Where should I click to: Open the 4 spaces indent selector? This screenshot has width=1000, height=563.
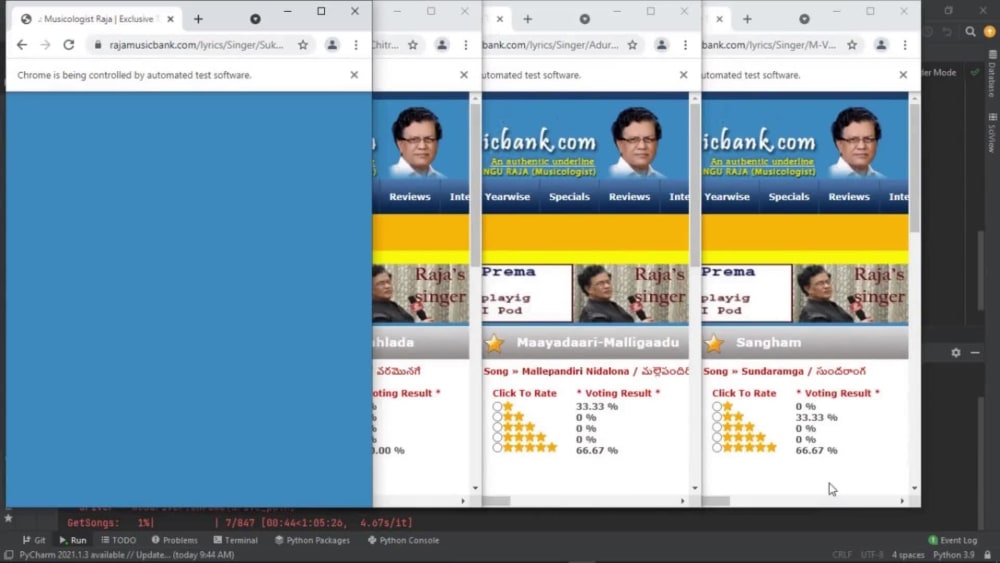coord(908,555)
